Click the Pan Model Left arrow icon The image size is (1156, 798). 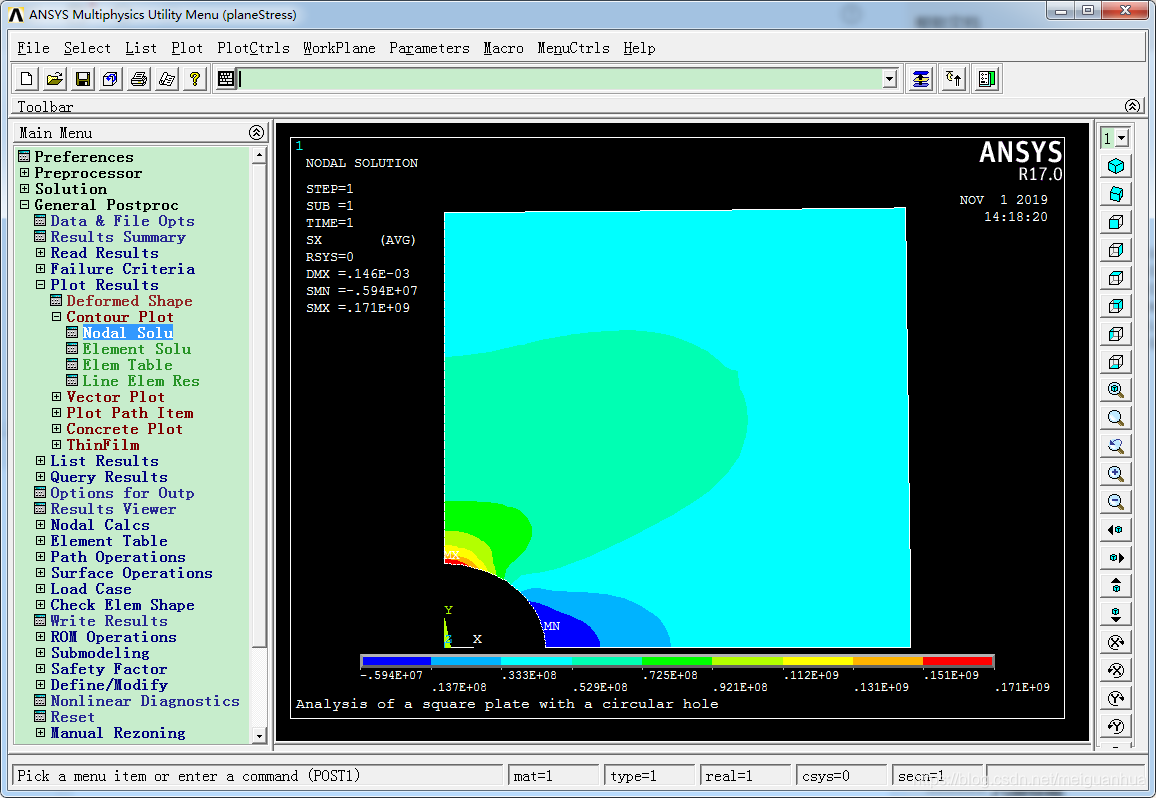[x=1116, y=530]
